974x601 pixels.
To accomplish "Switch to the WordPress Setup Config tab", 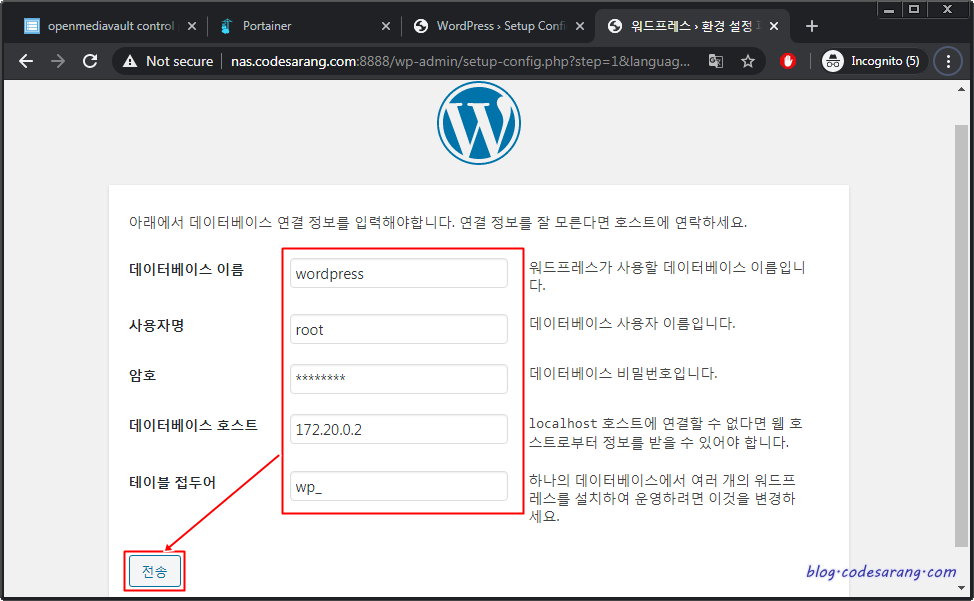I will click(498, 26).
